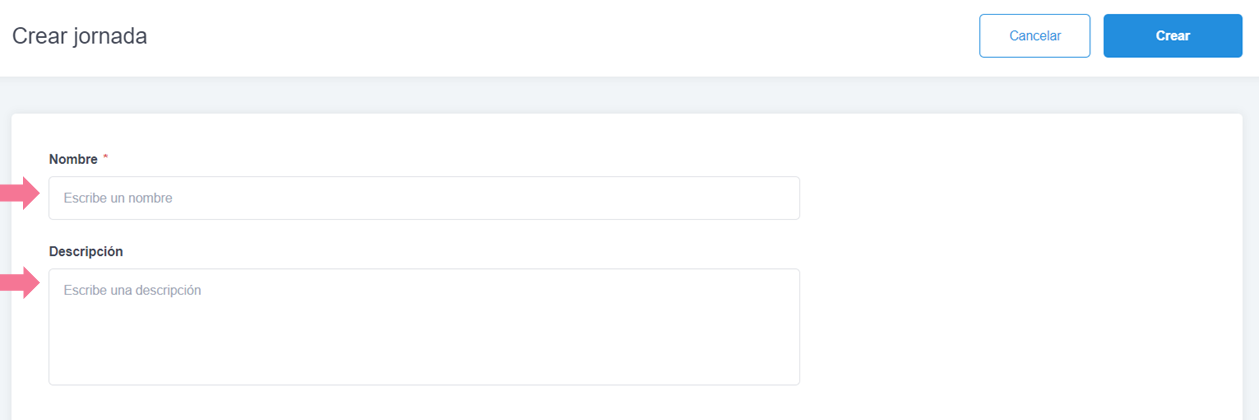The width and height of the screenshot is (1259, 420).
Task: Click the "Escribe un nombre" placeholder text
Action: click(x=118, y=198)
